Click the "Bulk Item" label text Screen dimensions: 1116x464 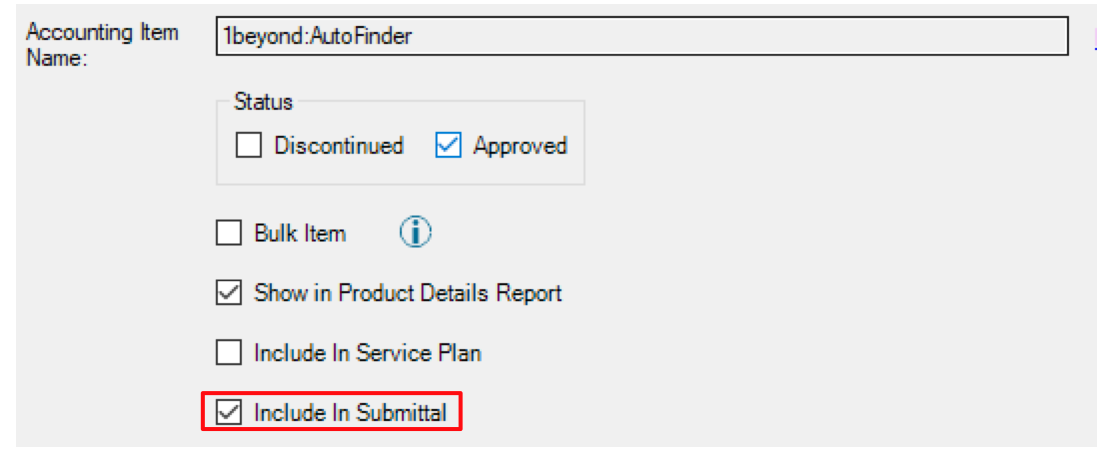point(300,233)
